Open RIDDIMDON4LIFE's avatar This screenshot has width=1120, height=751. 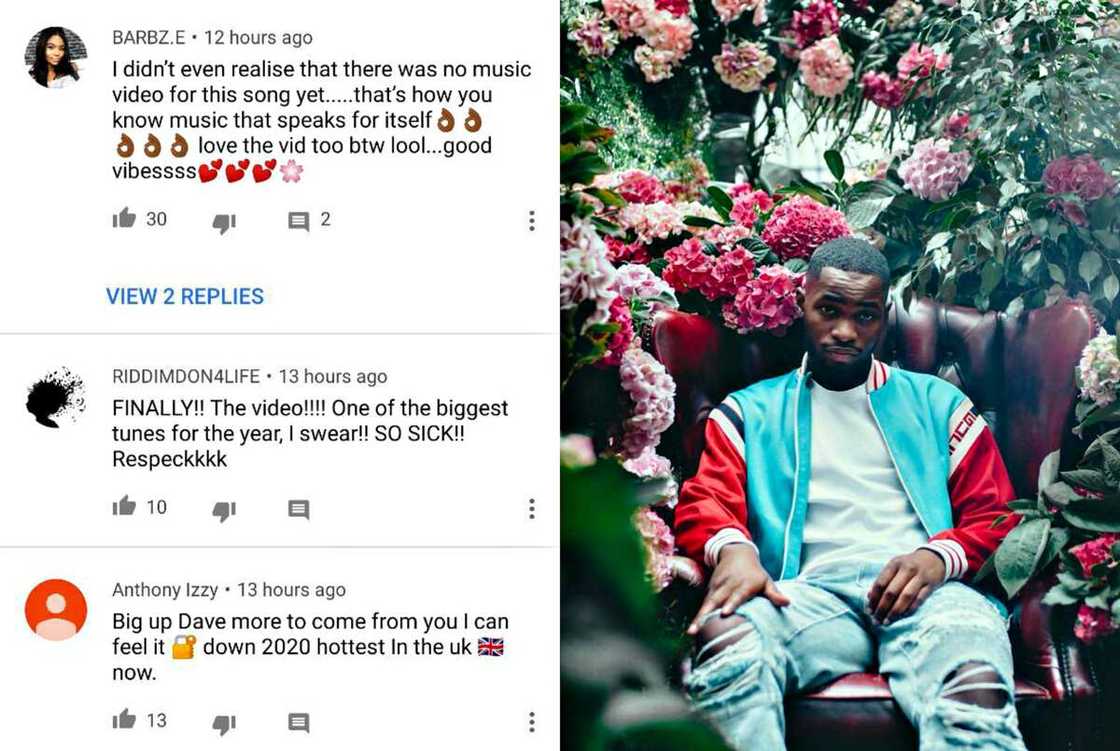coord(56,397)
